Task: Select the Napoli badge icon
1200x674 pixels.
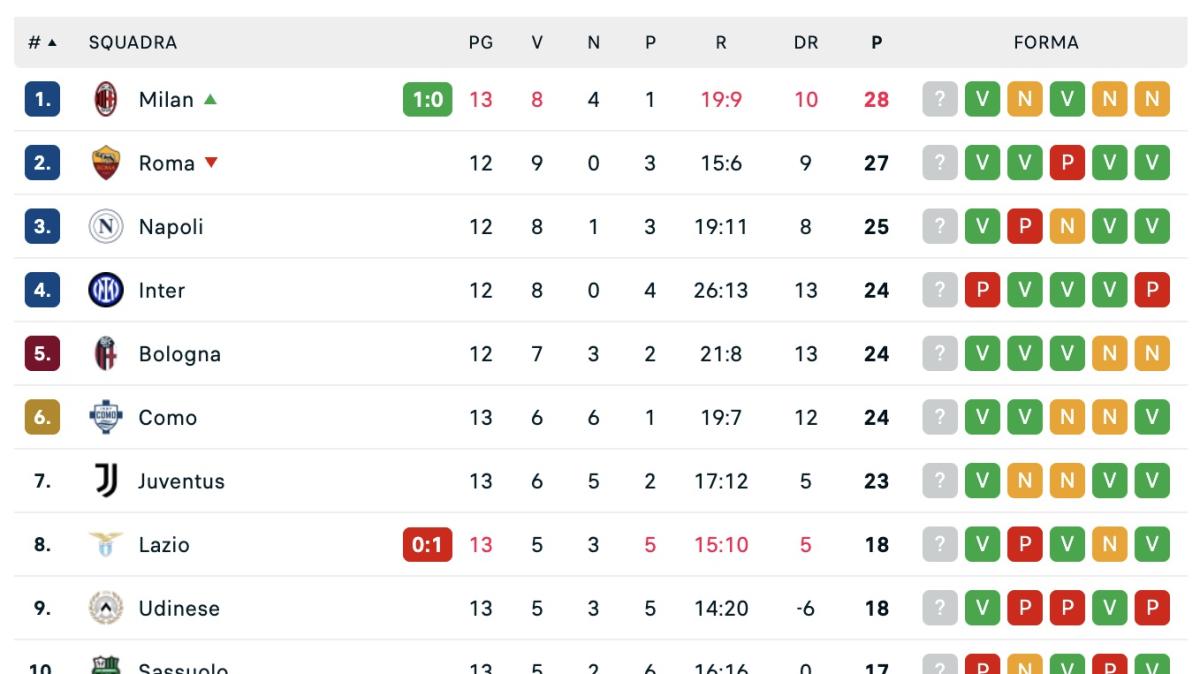Action: (107, 227)
